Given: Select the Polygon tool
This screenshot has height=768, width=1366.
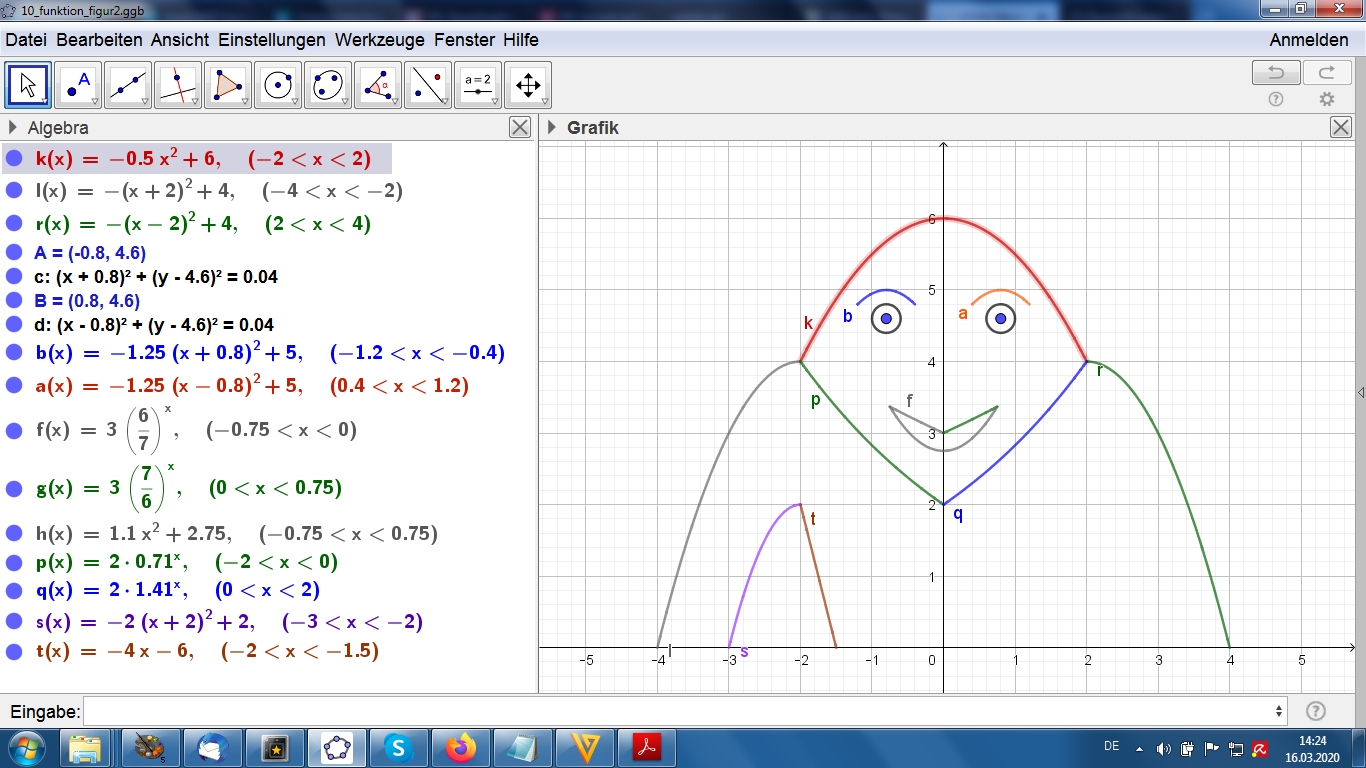Looking at the screenshot, I should 228,85.
